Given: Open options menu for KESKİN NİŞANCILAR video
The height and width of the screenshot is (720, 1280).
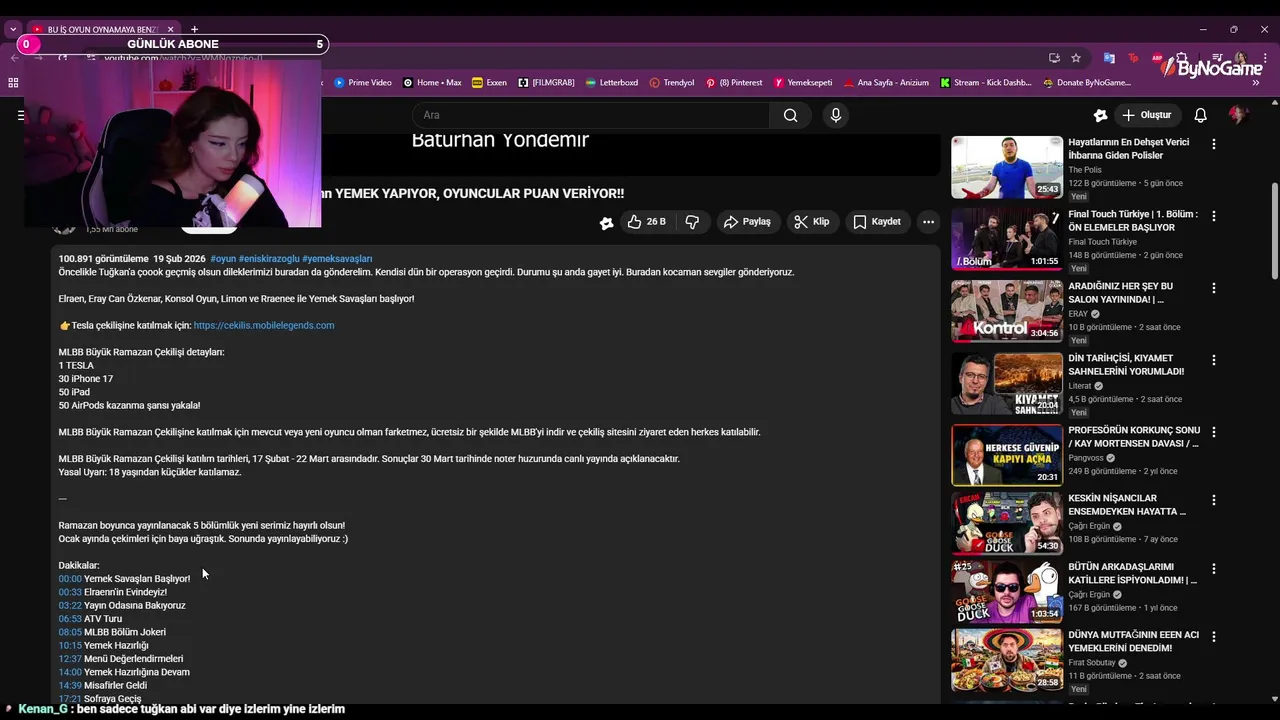Looking at the screenshot, I should (1214, 500).
